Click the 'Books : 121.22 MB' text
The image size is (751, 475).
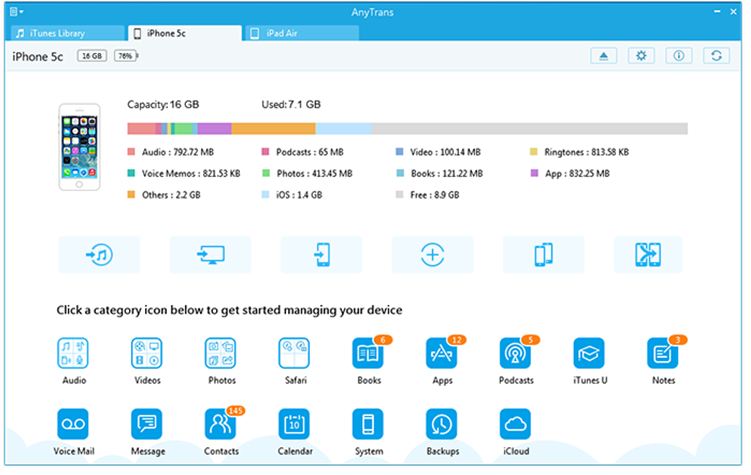[446, 173]
